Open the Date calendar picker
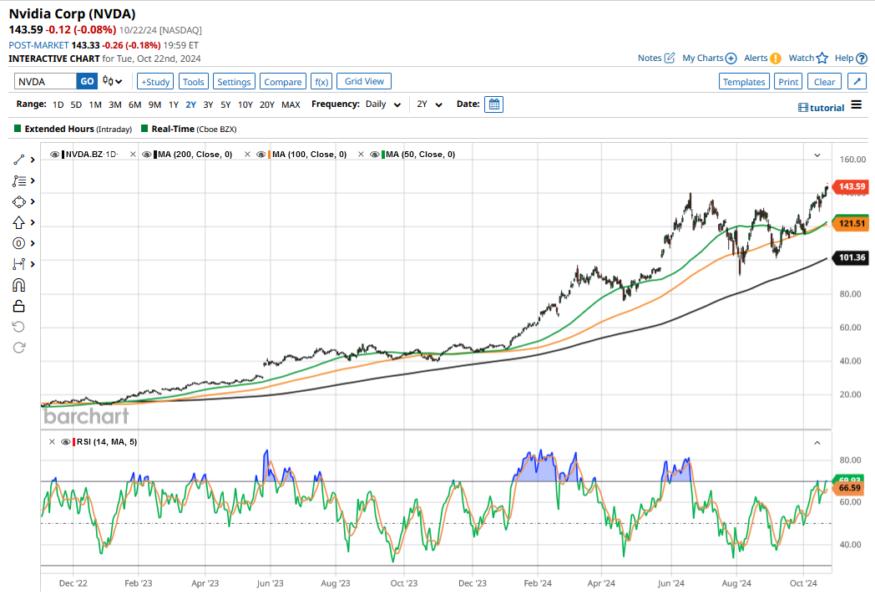 click(x=493, y=104)
